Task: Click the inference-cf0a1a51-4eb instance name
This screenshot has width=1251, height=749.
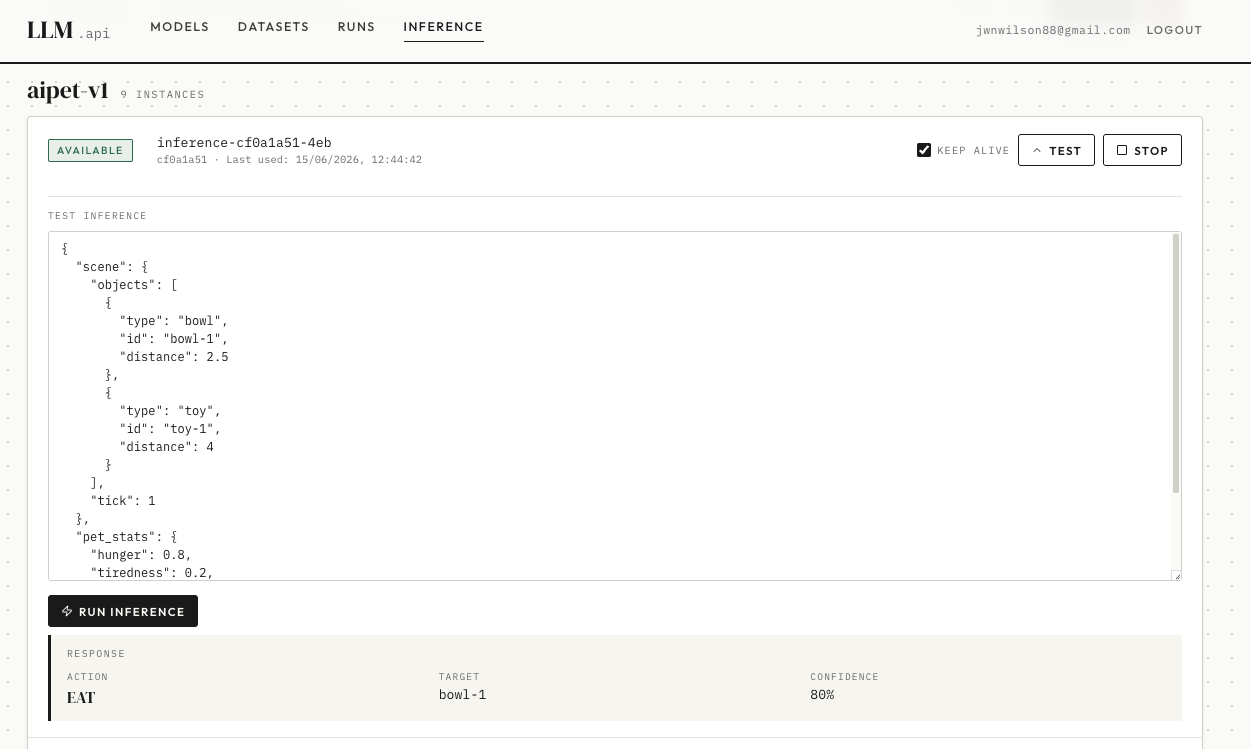Action: click(244, 143)
